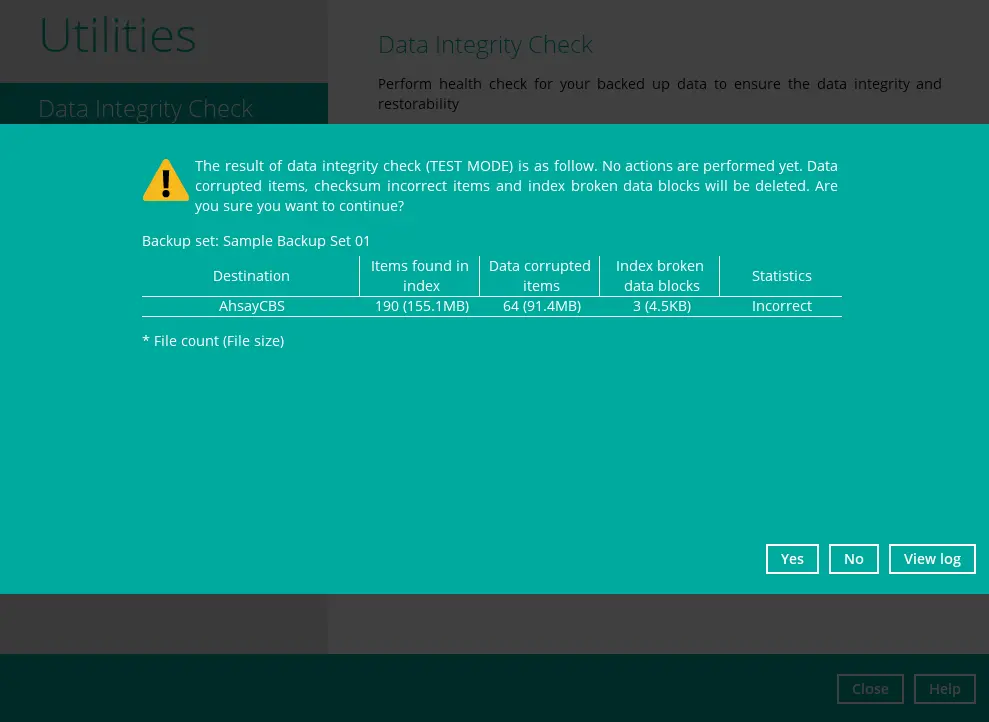989x722 pixels.
Task: Click the Data corrupted items column header
Action: [x=539, y=276]
